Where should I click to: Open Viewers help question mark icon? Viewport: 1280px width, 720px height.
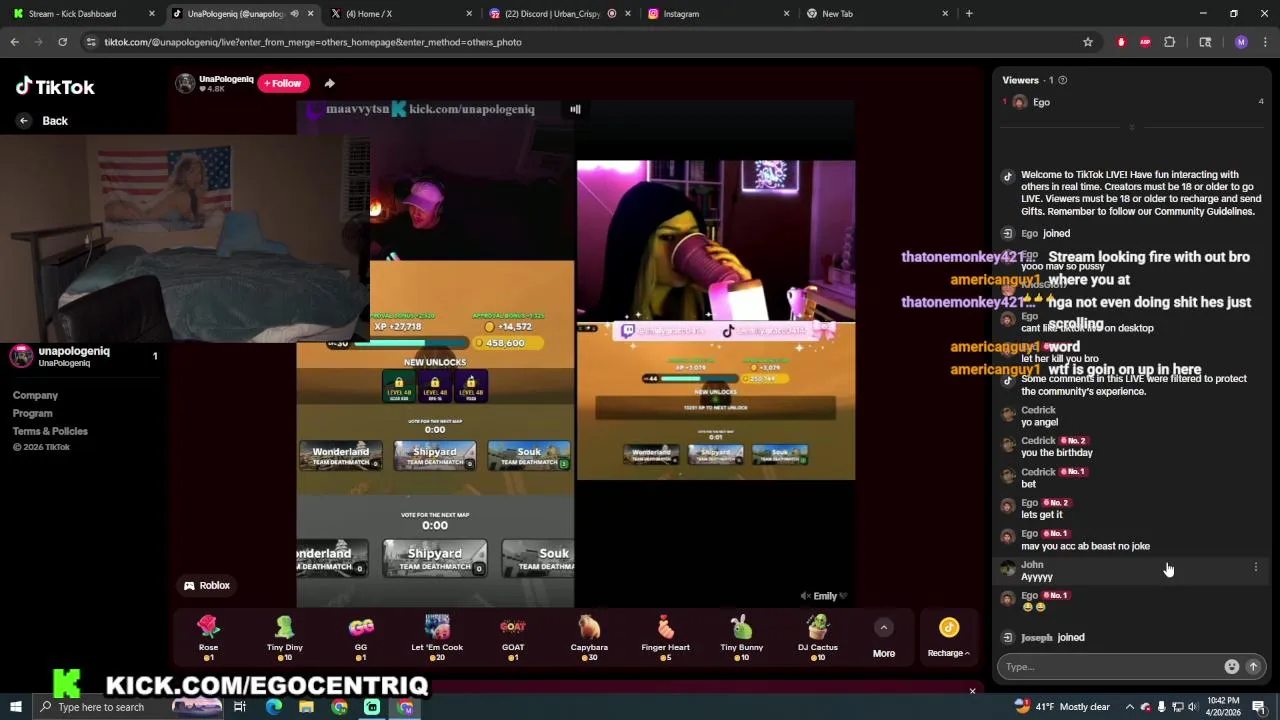(x=1062, y=80)
